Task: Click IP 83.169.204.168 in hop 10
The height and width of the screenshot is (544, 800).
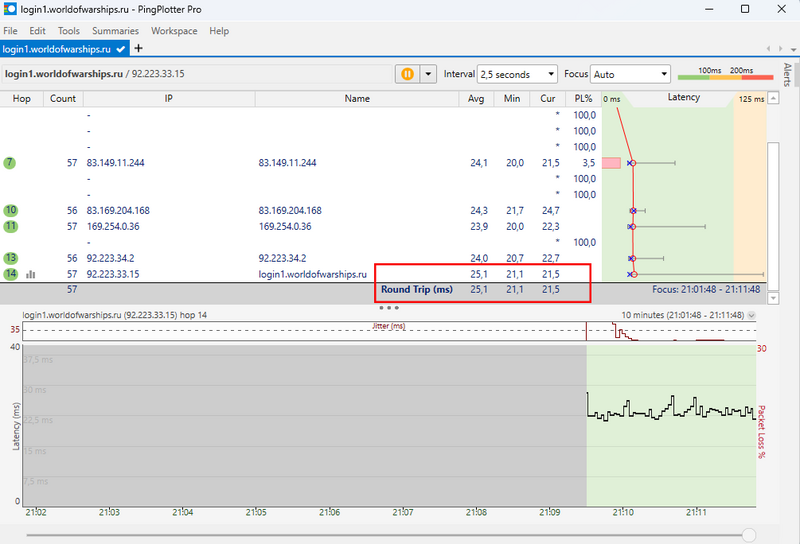Action: click(118, 210)
